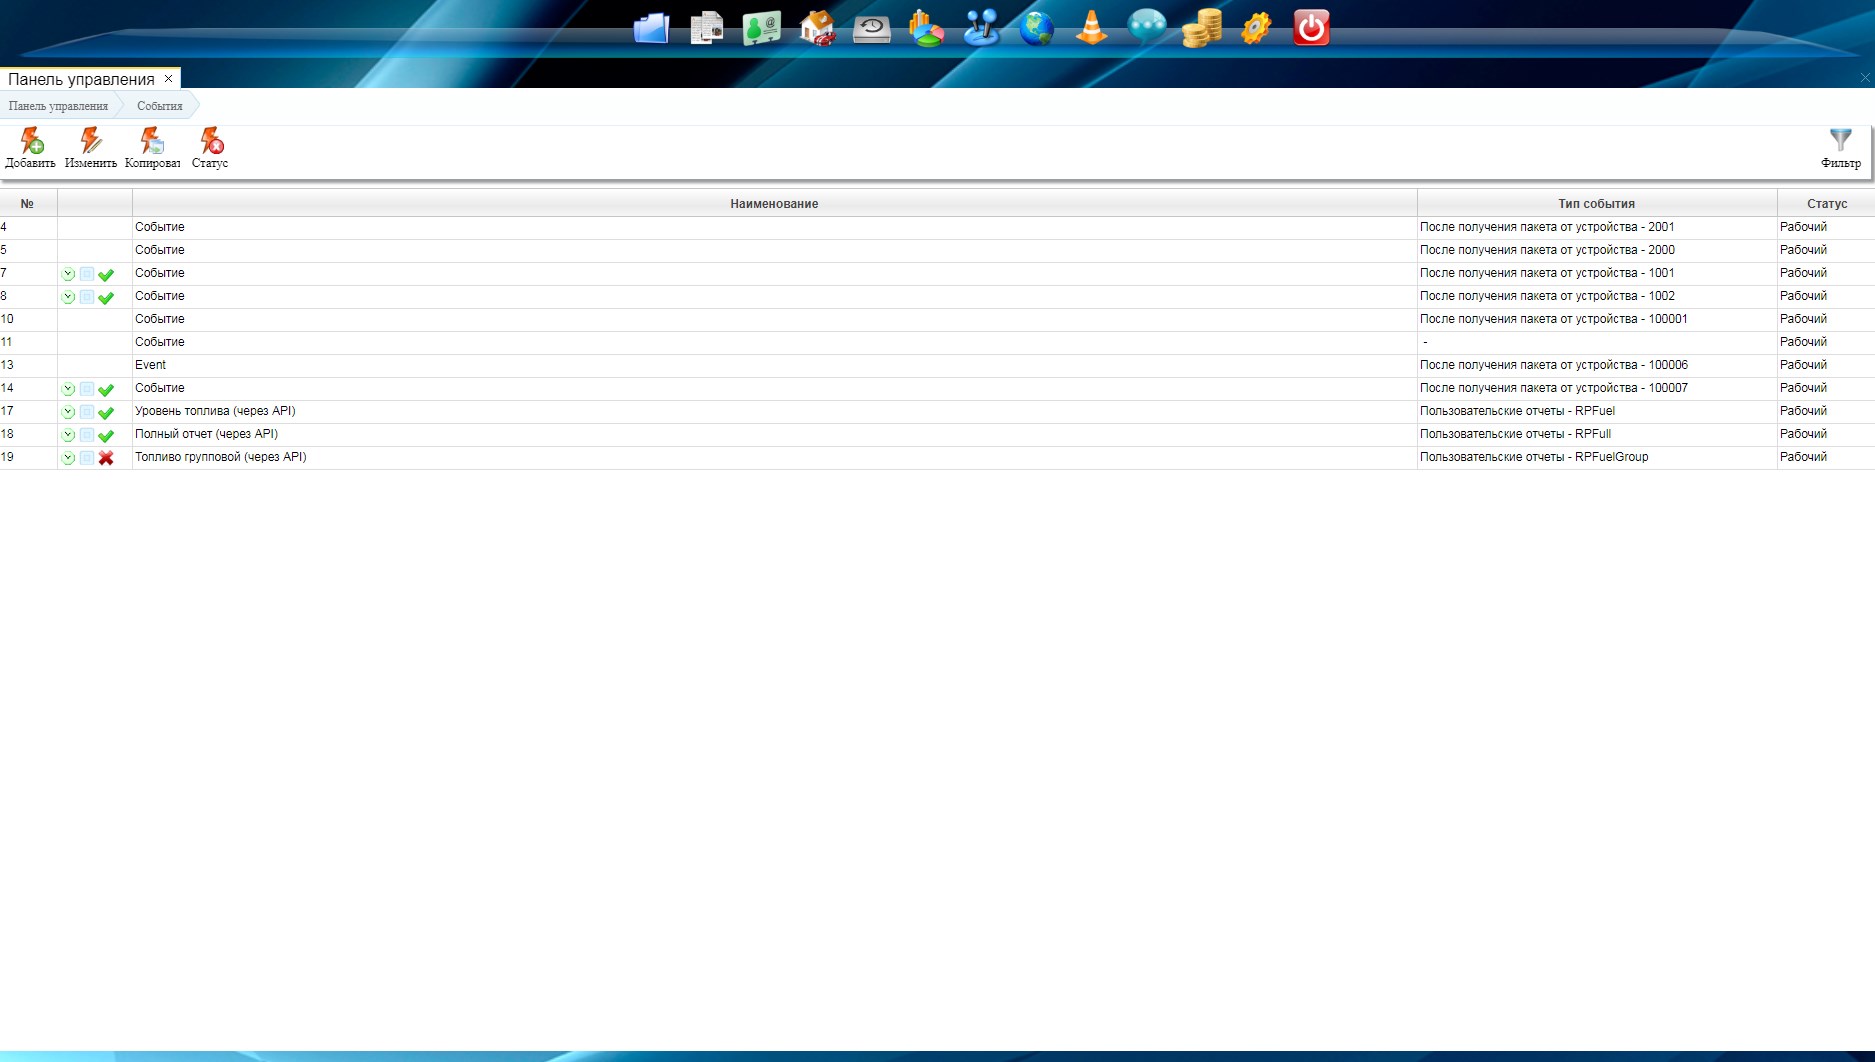Click the Добавить button
The width and height of the screenshot is (1875, 1062).
point(31,148)
